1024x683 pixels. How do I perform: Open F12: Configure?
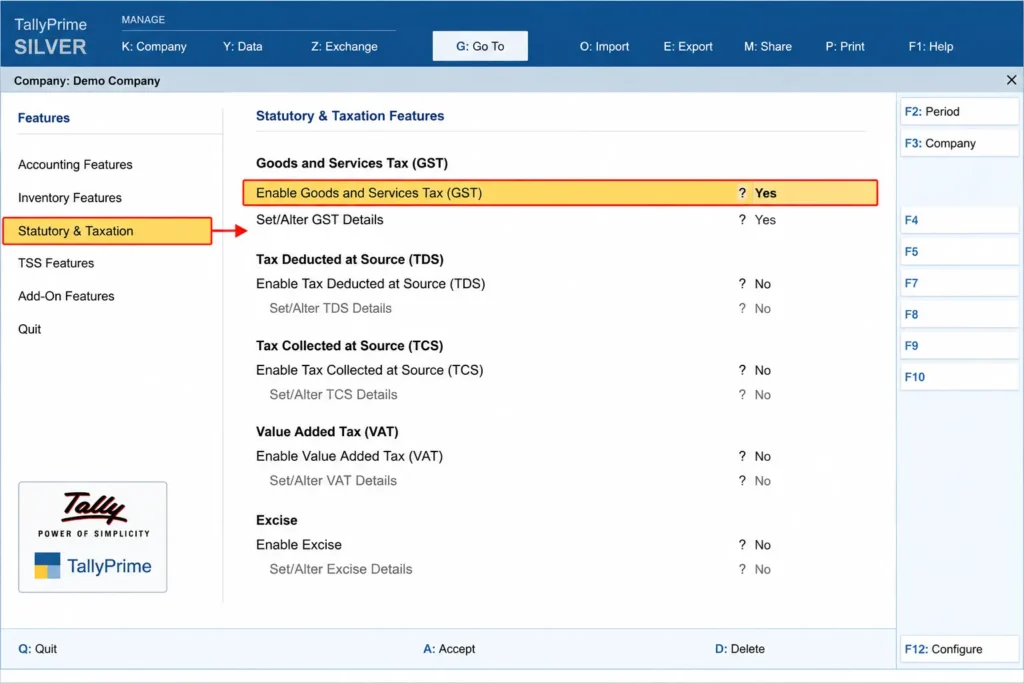click(x=959, y=649)
